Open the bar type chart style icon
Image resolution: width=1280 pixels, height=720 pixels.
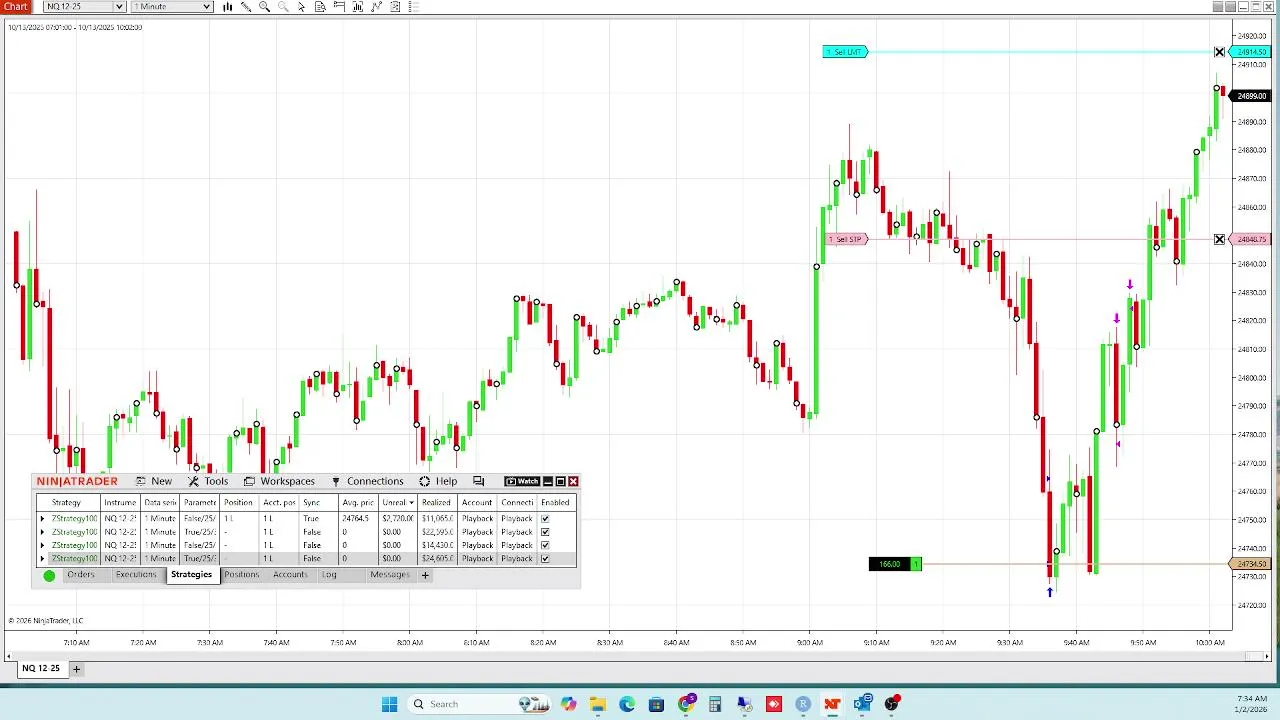coord(227,7)
